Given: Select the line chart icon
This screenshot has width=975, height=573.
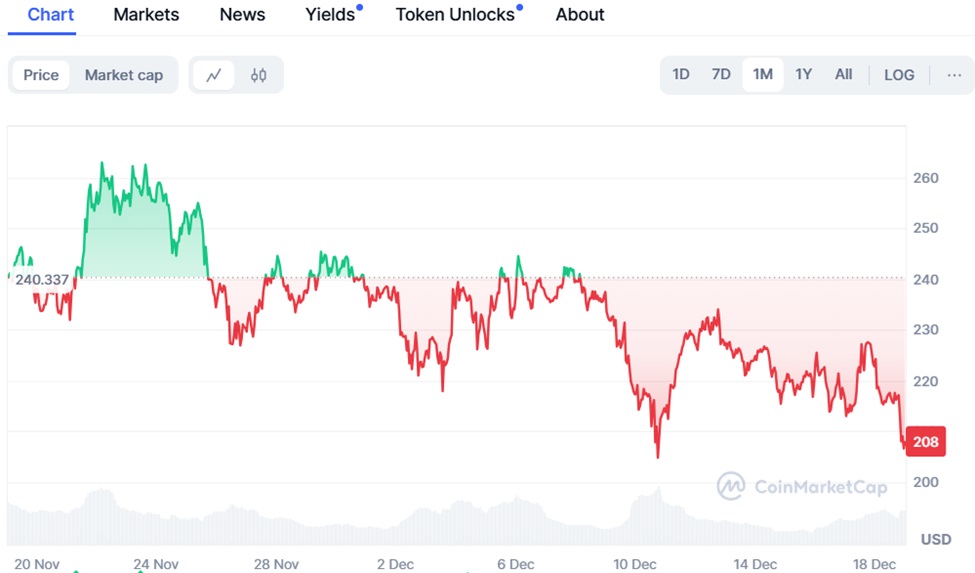Looking at the screenshot, I should (x=214, y=75).
